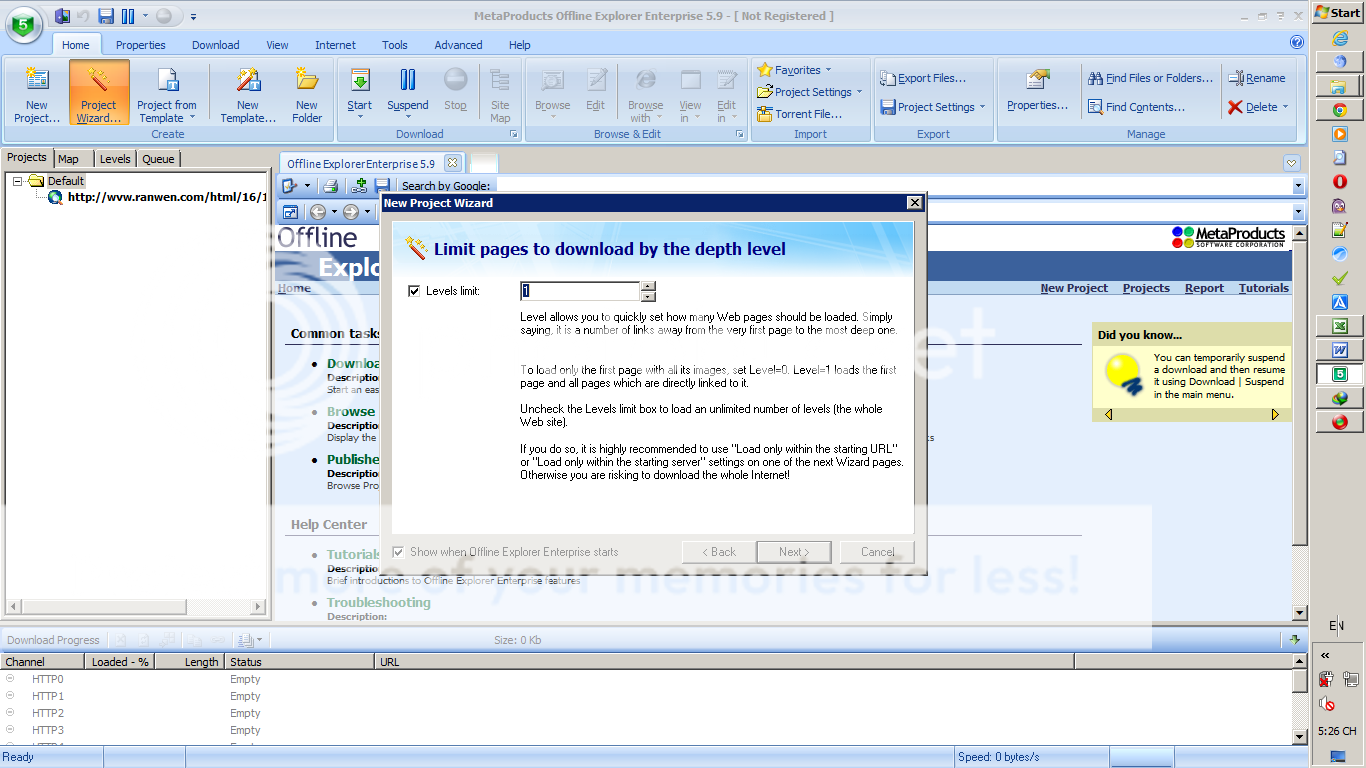Expand the Delete dropdown arrow
This screenshot has width=1366, height=768.
(x=1285, y=107)
